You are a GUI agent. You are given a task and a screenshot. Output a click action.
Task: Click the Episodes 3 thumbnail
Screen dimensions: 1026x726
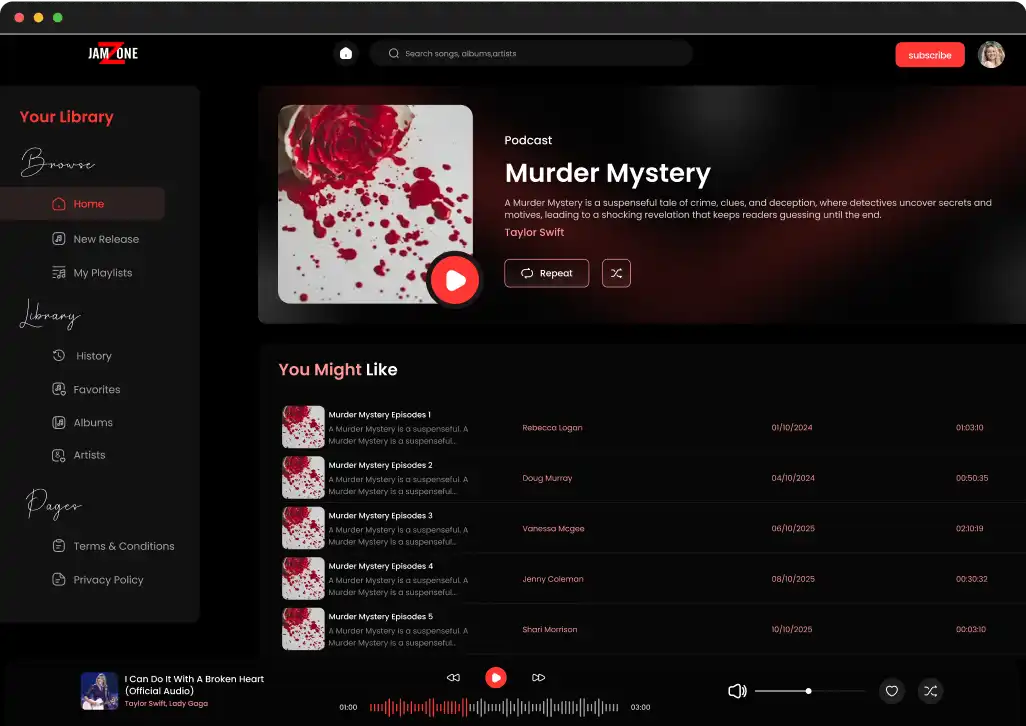point(303,528)
